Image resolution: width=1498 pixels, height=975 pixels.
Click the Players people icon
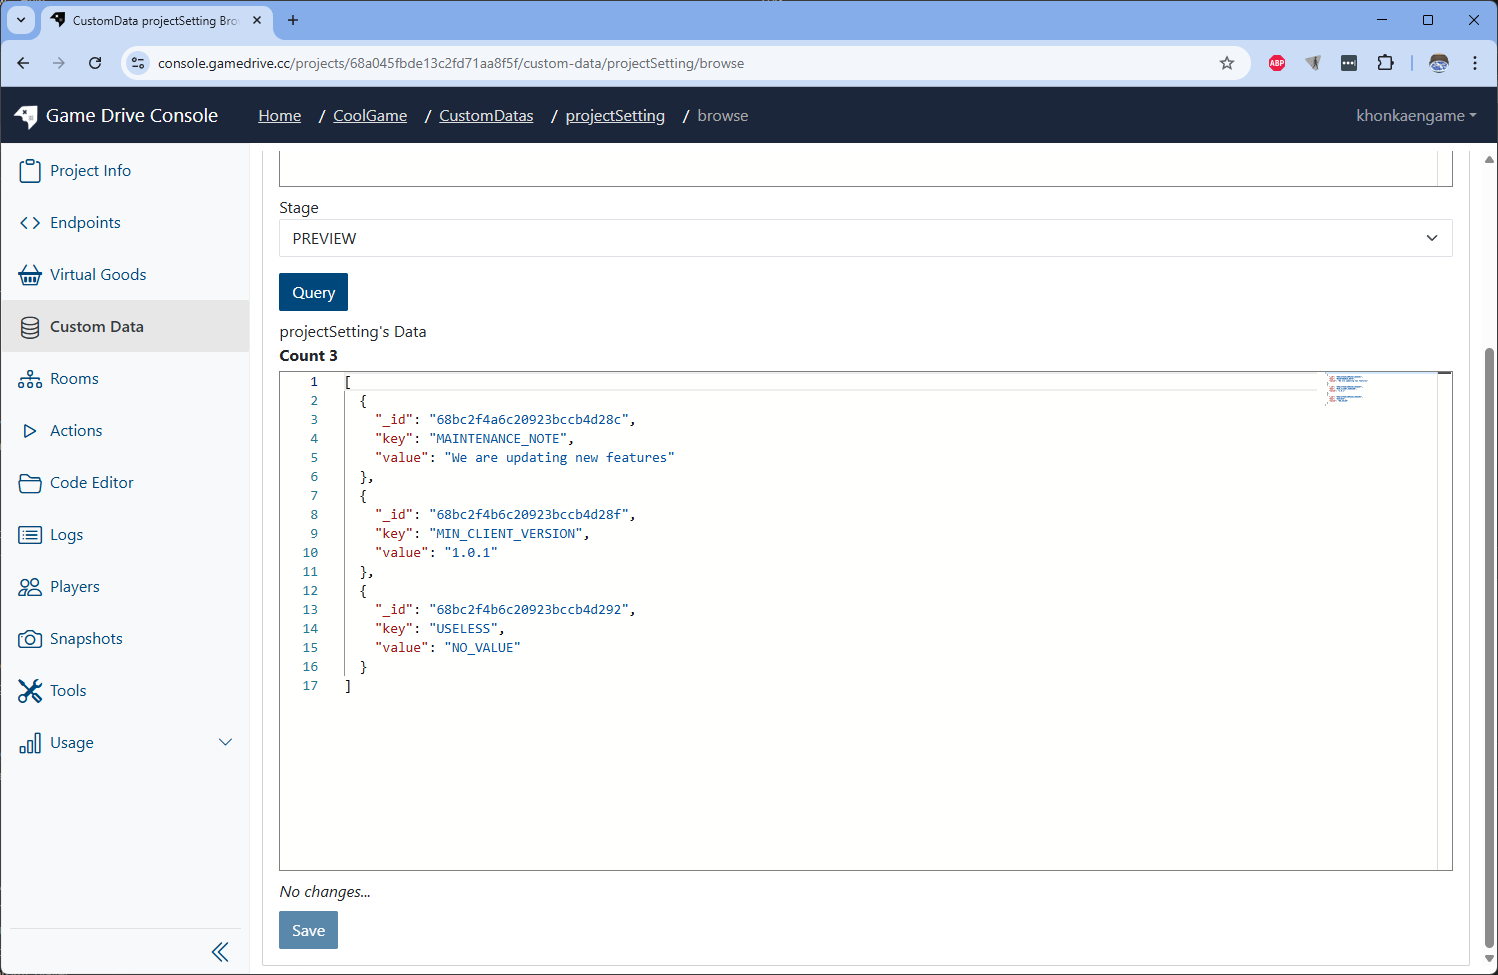coord(30,587)
